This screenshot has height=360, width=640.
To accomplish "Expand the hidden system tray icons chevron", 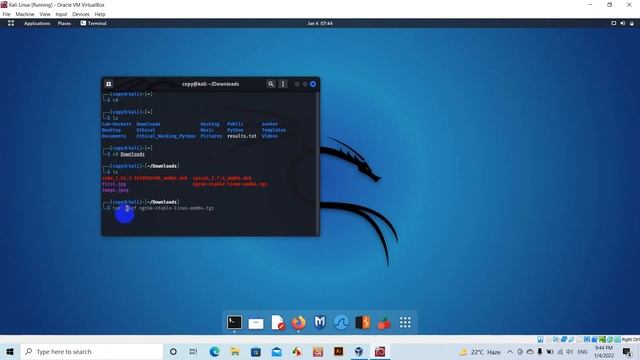I will click(x=510, y=352).
